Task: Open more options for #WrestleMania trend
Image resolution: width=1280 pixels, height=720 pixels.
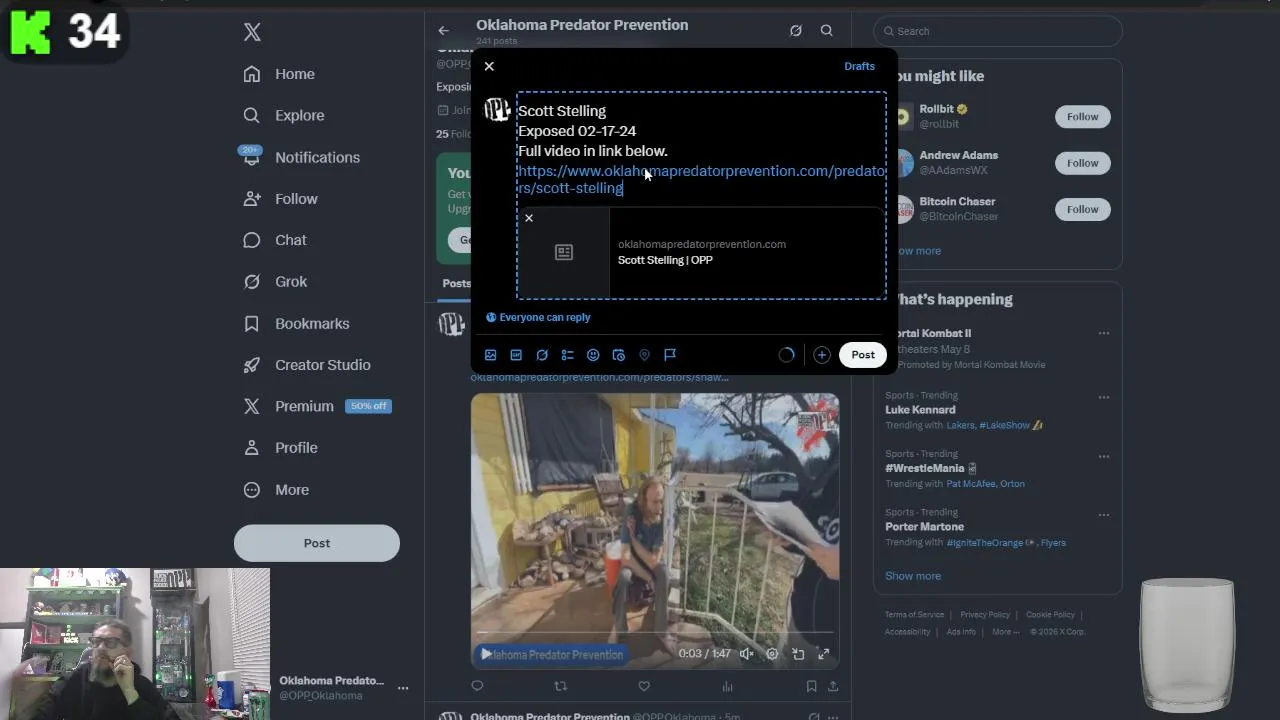Action: [1104, 456]
